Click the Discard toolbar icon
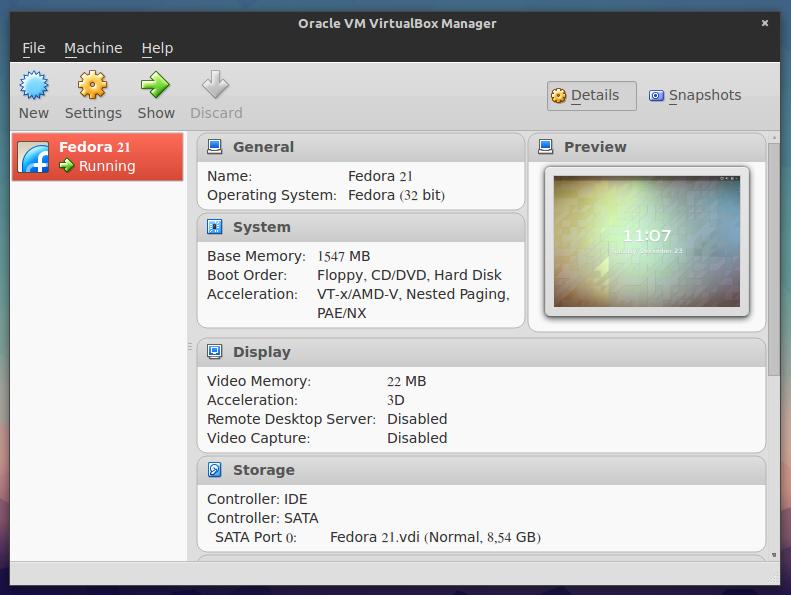The height and width of the screenshot is (595, 791). 216,85
